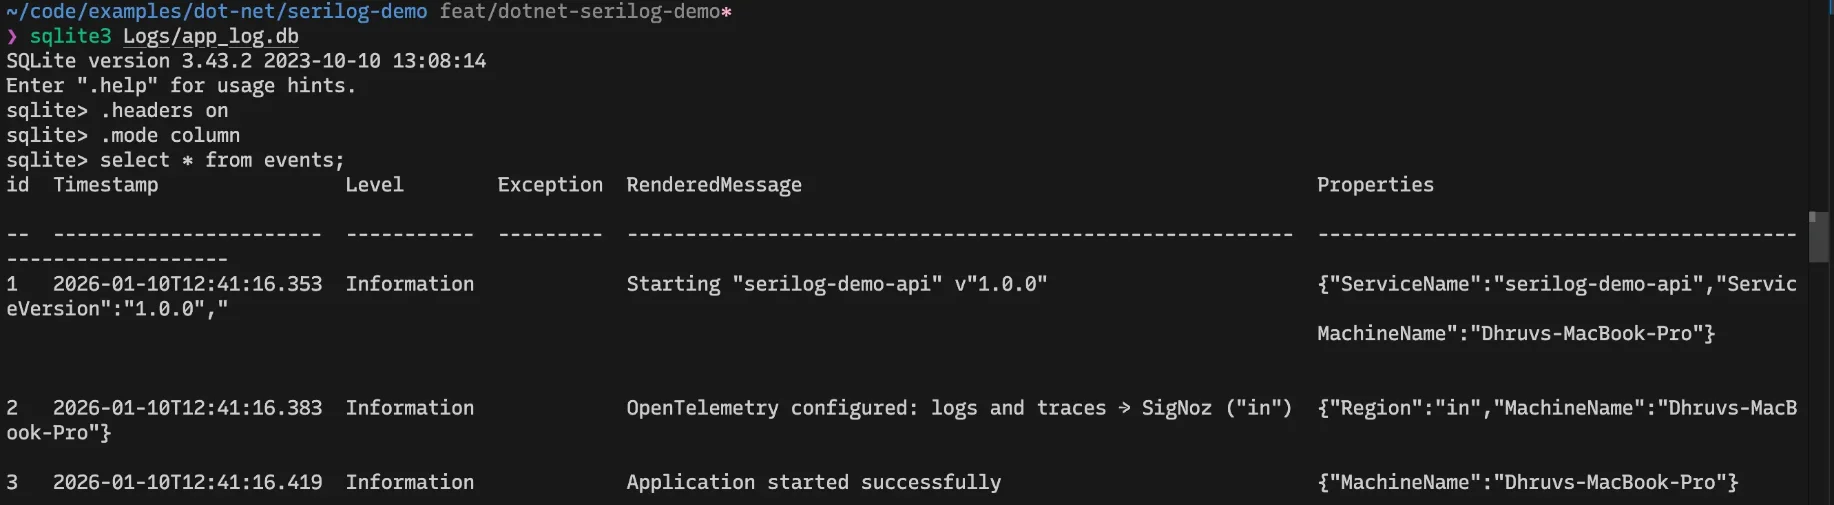1834x505 pixels.
Task: Select the Level column header
Action: pyautogui.click(x=375, y=185)
